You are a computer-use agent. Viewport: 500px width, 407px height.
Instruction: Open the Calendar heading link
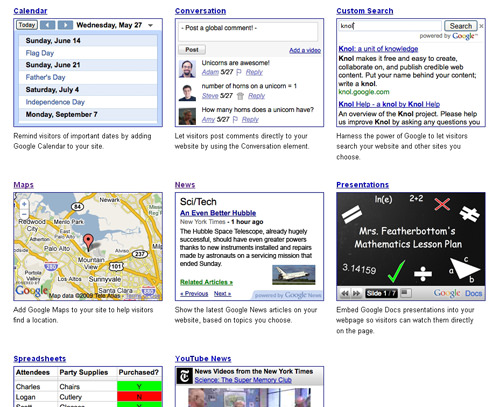pos(30,11)
